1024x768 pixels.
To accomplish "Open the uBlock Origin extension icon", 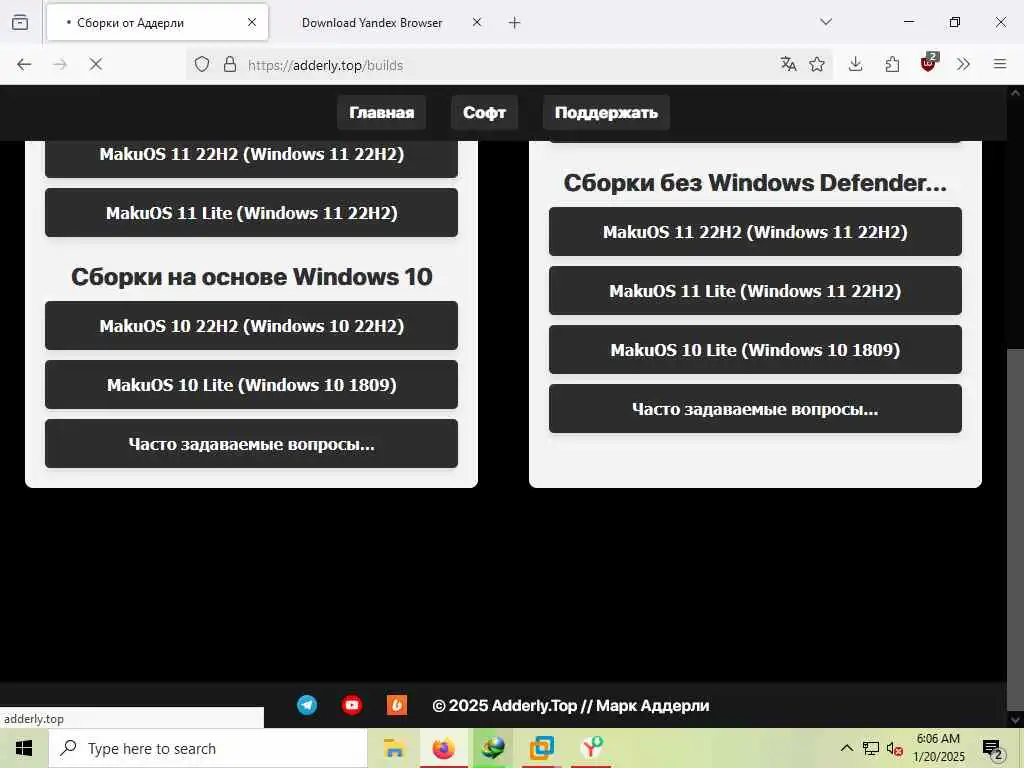I will coord(929,63).
